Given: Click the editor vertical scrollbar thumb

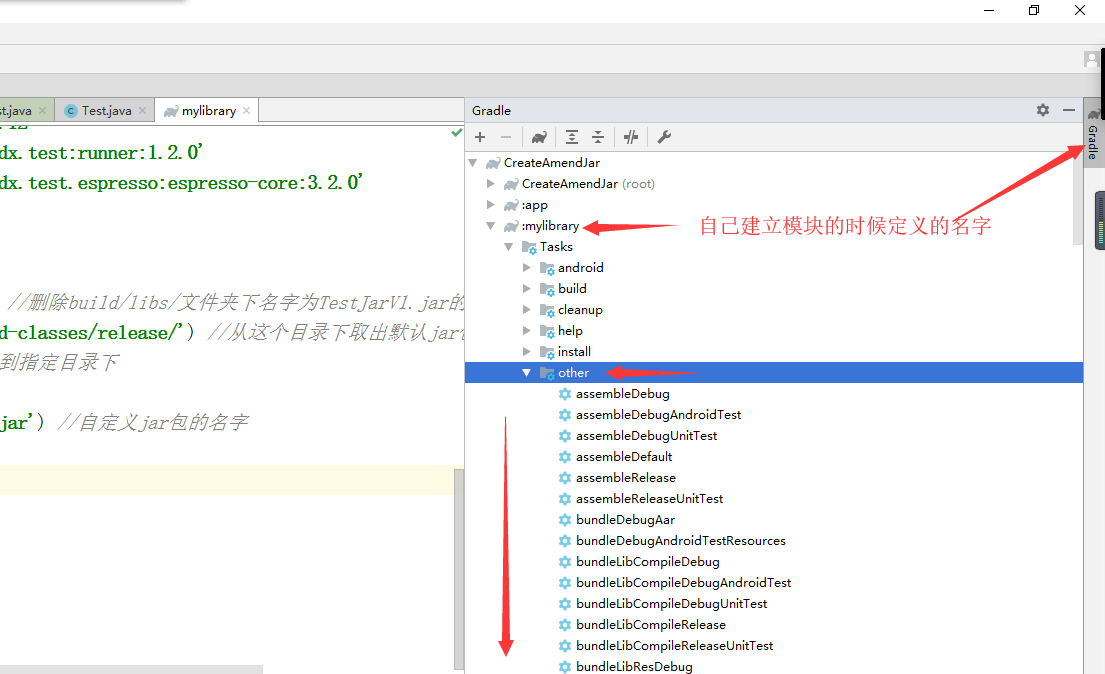Looking at the screenshot, I should pos(459,570).
